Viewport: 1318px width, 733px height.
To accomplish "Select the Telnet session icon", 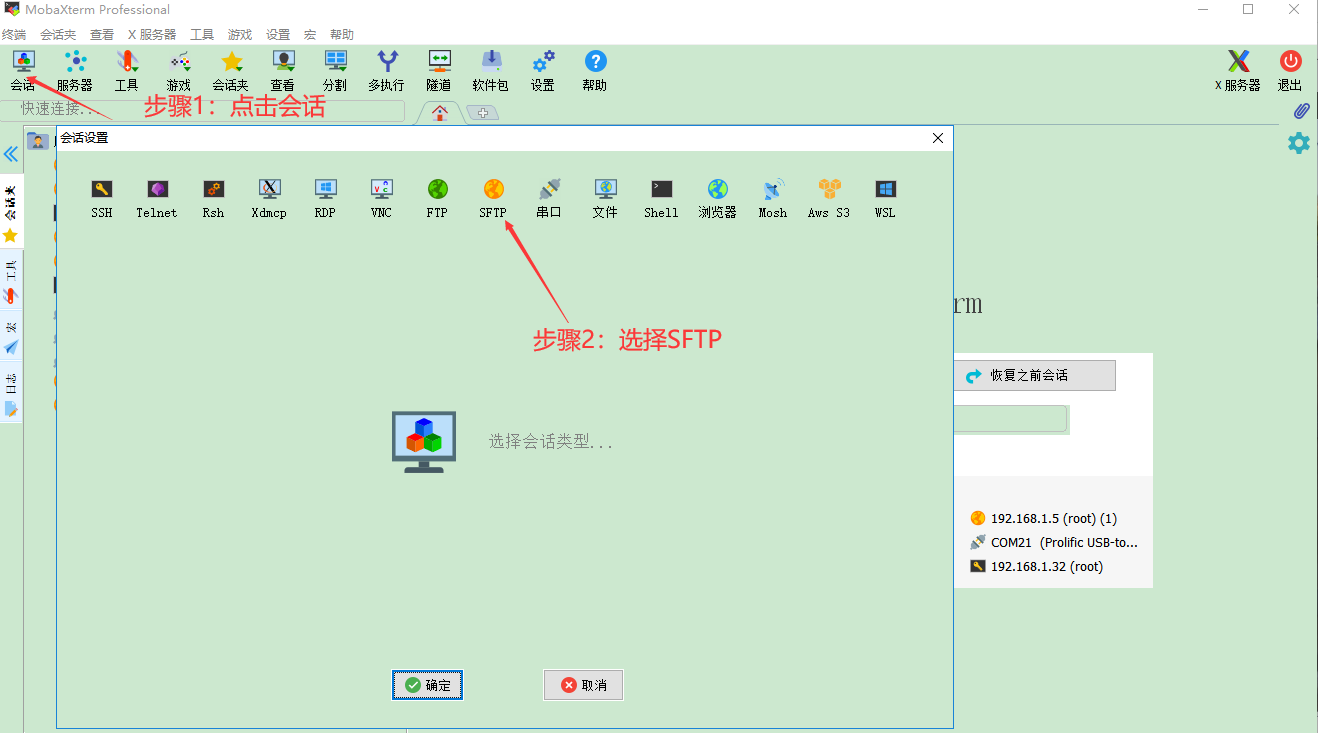I will (x=157, y=197).
